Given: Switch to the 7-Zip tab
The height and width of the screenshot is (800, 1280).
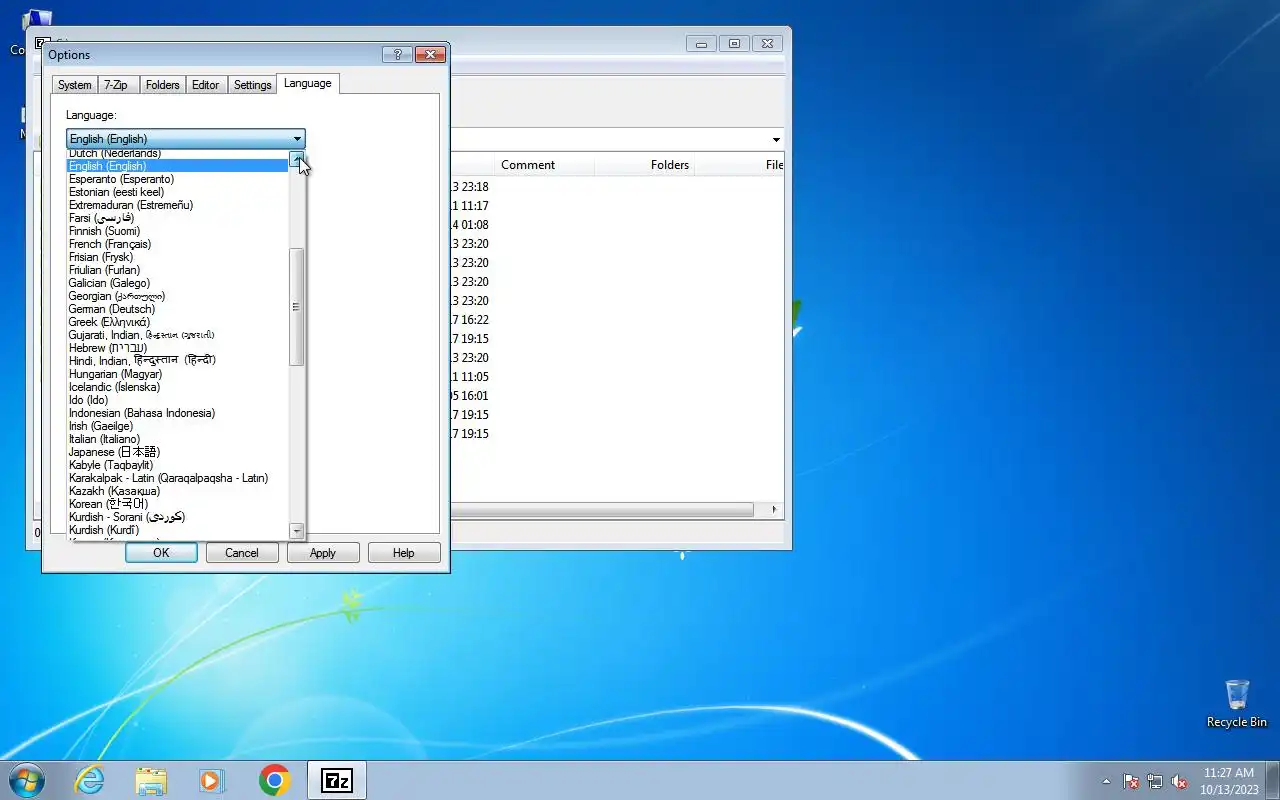Looking at the screenshot, I should coord(116,85).
